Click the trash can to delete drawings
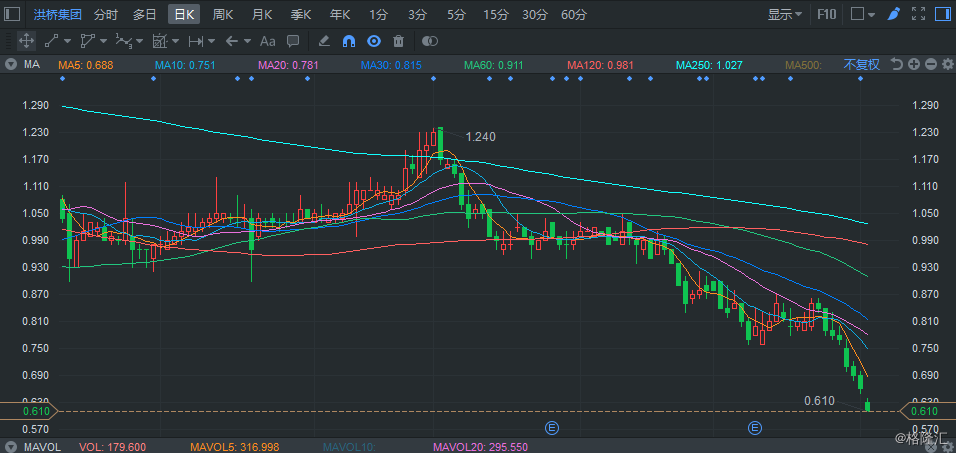The height and width of the screenshot is (453, 956). [399, 41]
